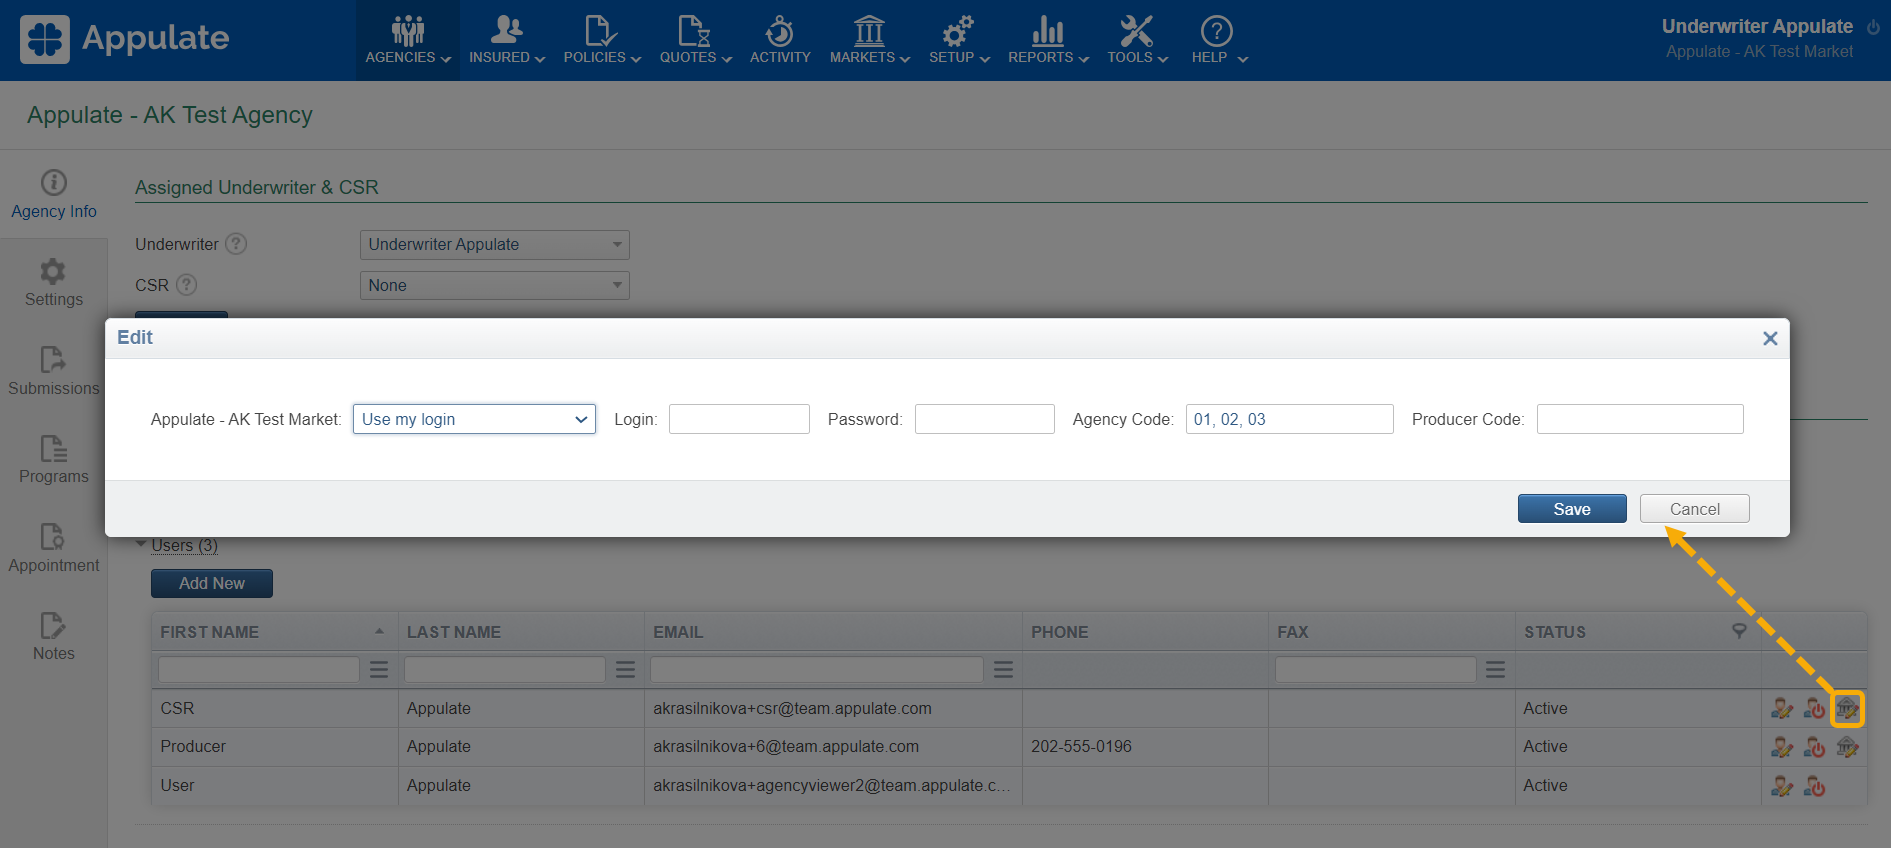1891x848 pixels.
Task: Close the Edit dialog
Action: point(1769,339)
